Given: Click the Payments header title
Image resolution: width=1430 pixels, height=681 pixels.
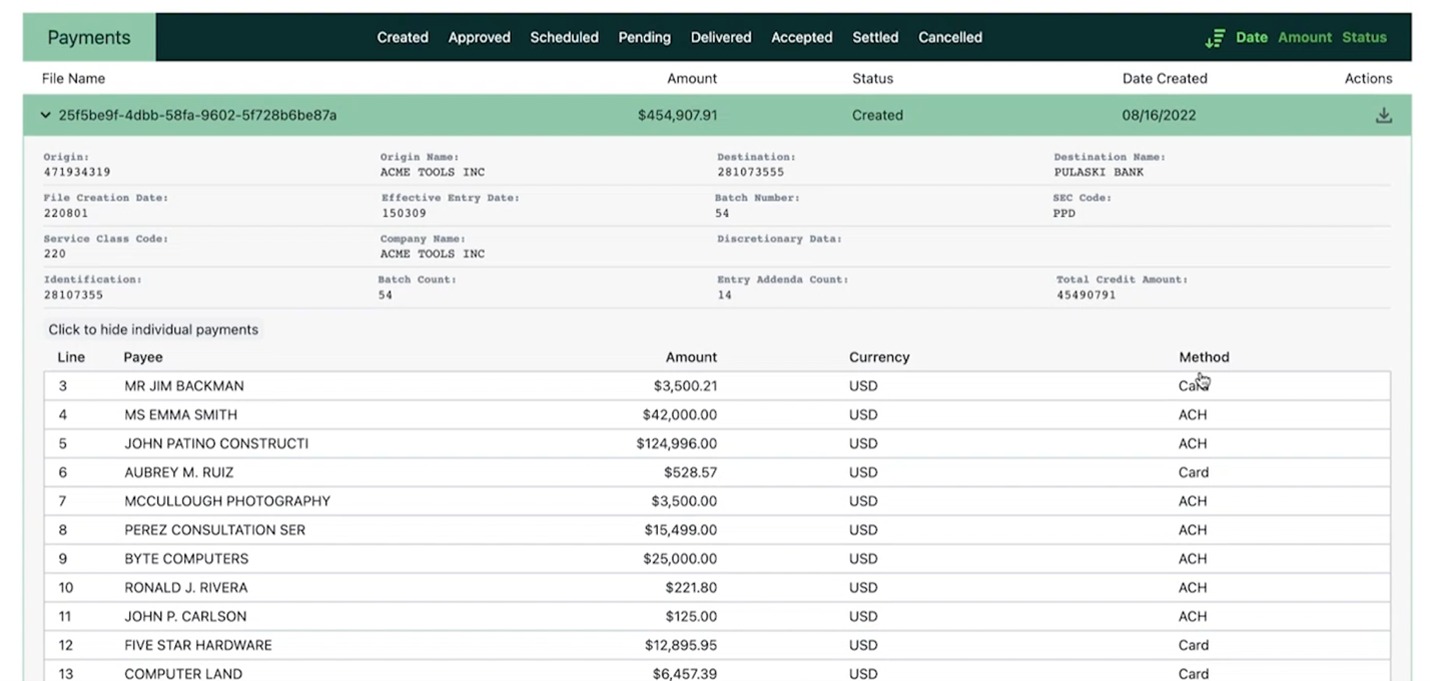Looking at the screenshot, I should click(89, 37).
